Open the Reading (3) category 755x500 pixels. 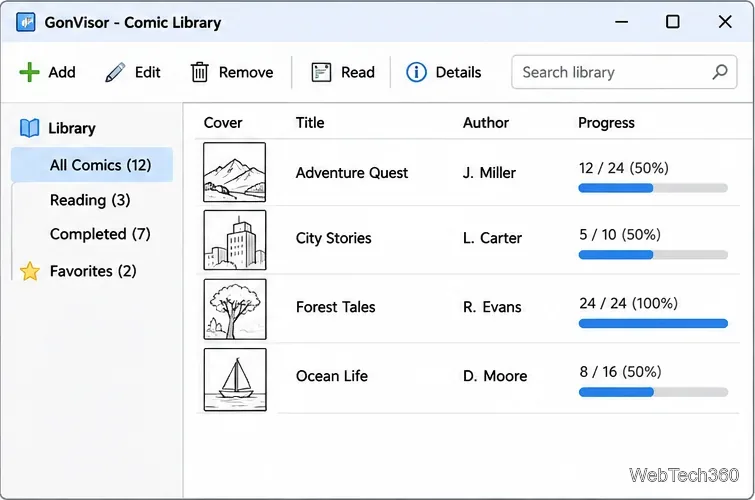pos(90,200)
